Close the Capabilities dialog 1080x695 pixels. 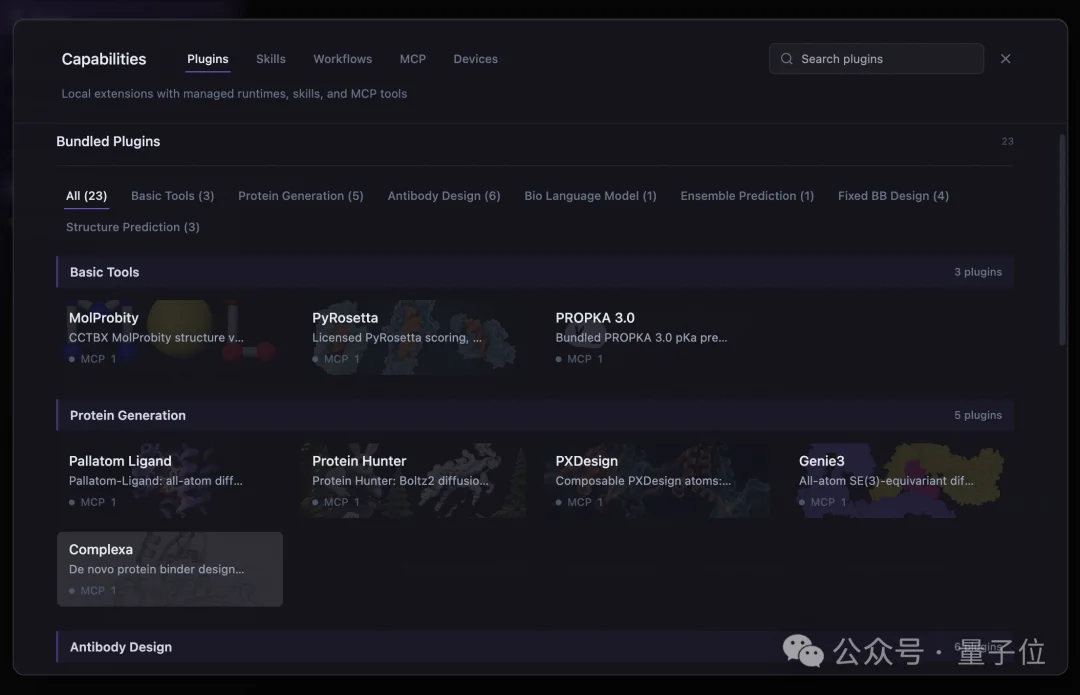click(x=1005, y=59)
